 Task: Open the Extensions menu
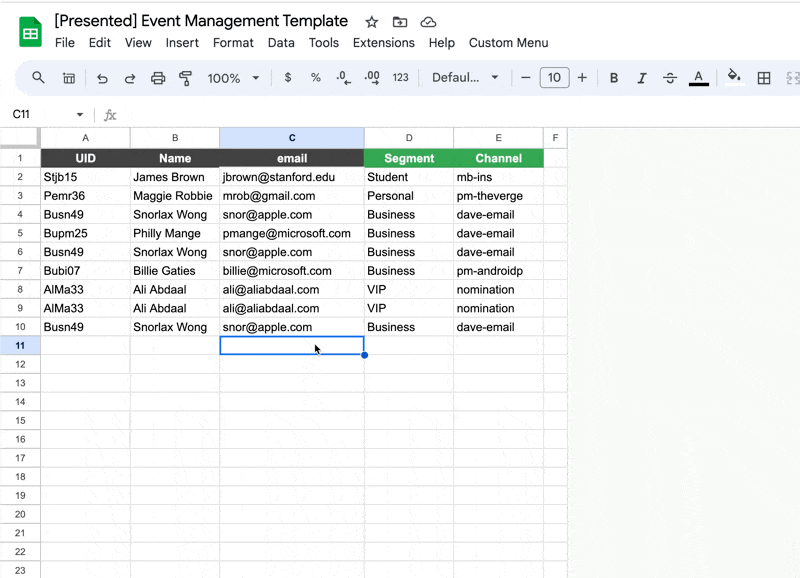[383, 43]
